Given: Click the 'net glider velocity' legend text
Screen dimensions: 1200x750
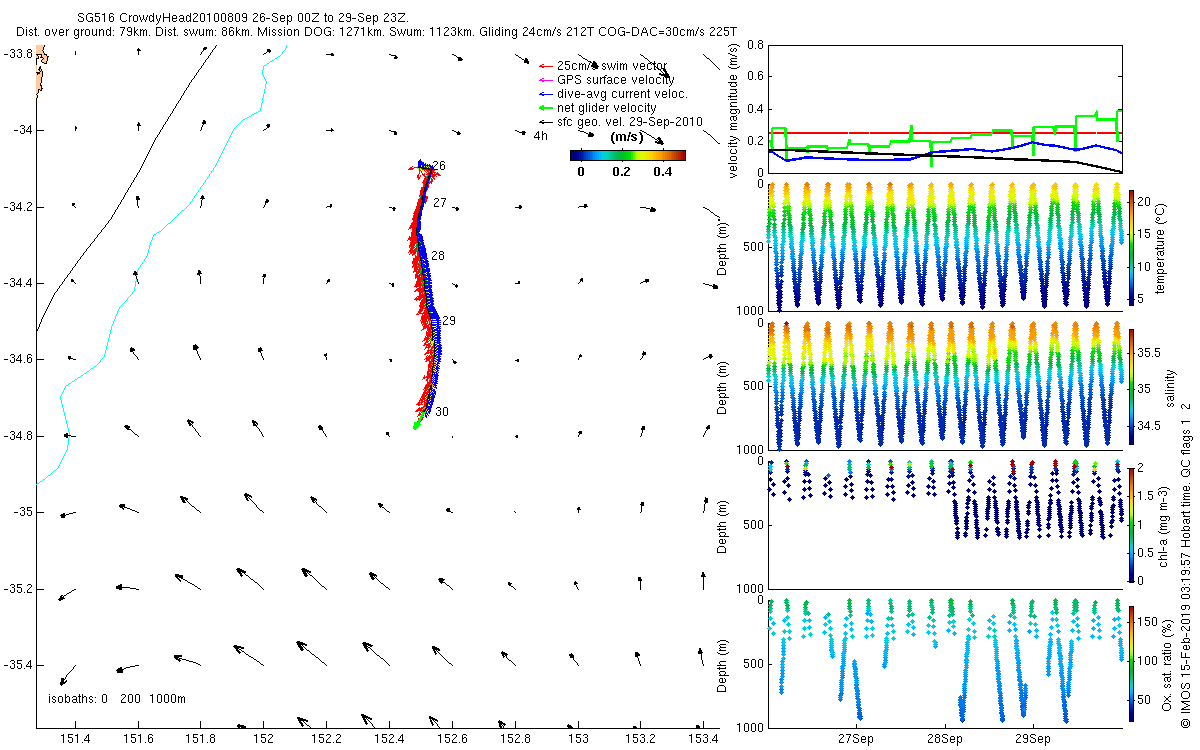Looking at the screenshot, I should (x=607, y=108).
